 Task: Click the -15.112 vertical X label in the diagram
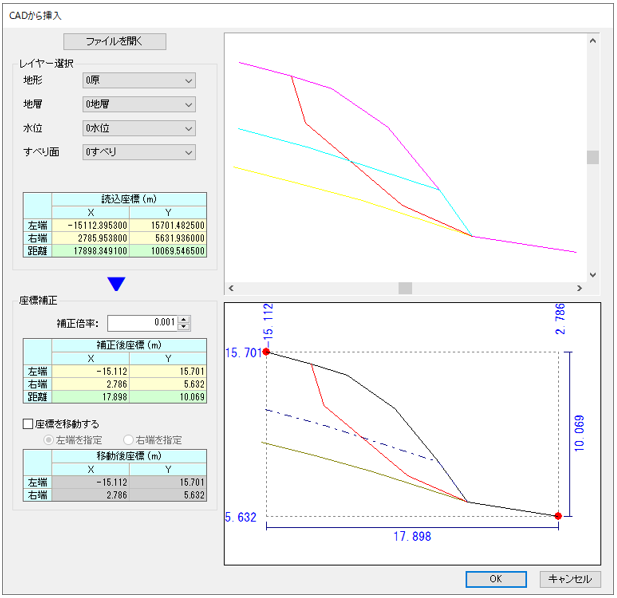tap(268, 325)
